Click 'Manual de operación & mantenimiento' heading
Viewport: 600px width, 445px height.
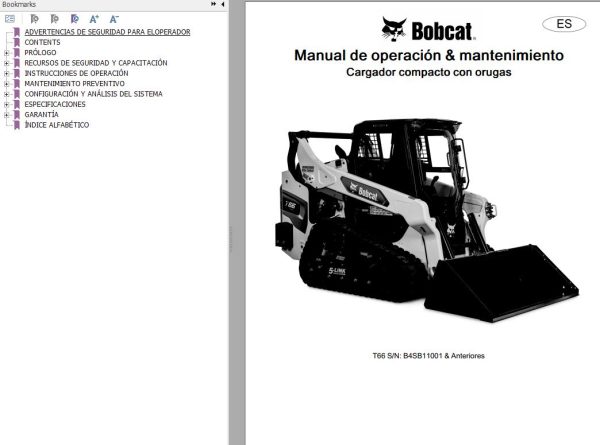pos(429,55)
